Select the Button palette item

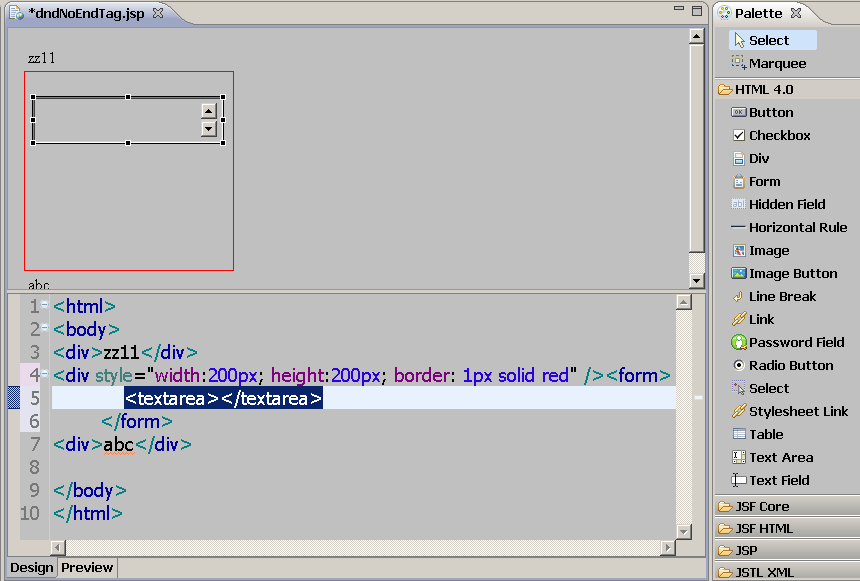point(762,112)
